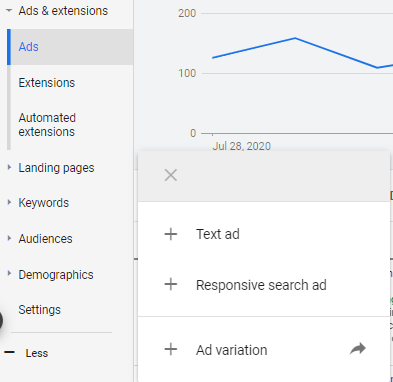Collapse the Ads & extensions section

[x=9, y=11]
